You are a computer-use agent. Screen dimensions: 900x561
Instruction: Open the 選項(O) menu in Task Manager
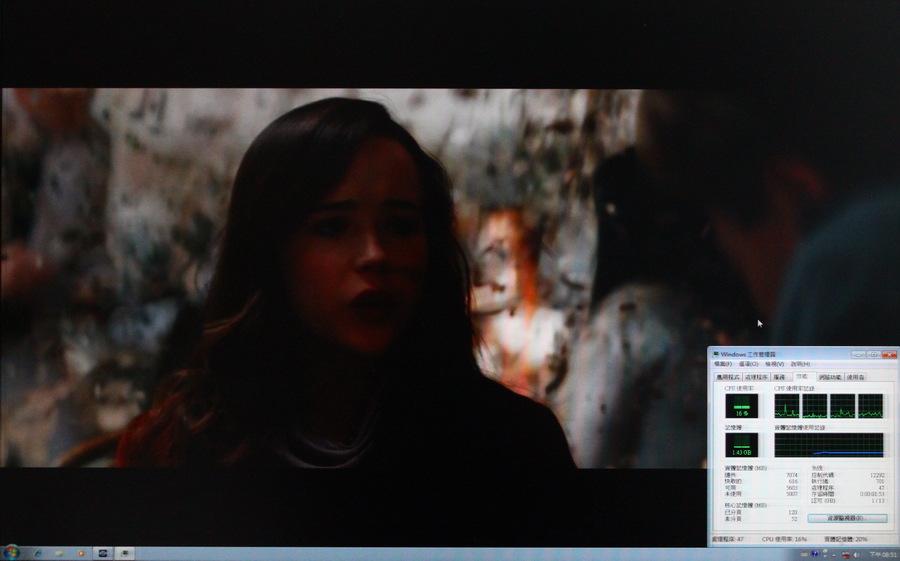click(748, 364)
